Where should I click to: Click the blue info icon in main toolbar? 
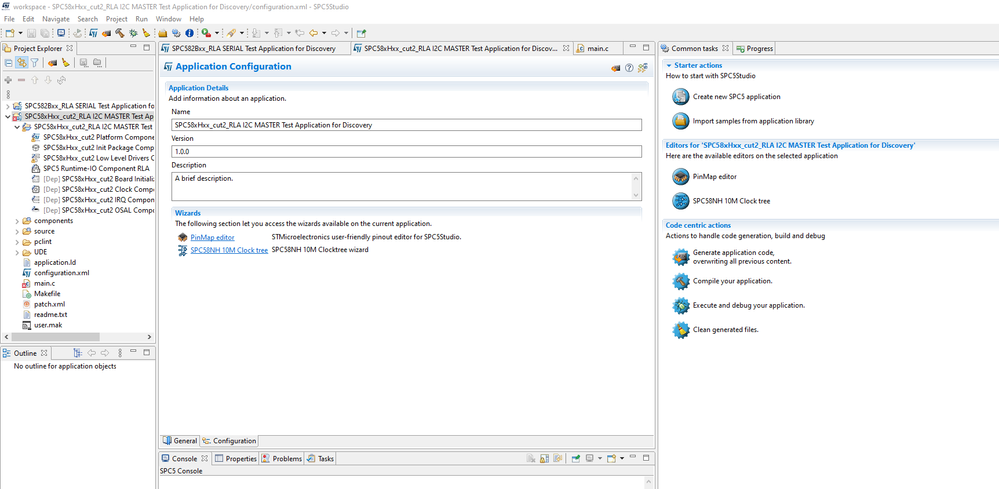[189, 33]
